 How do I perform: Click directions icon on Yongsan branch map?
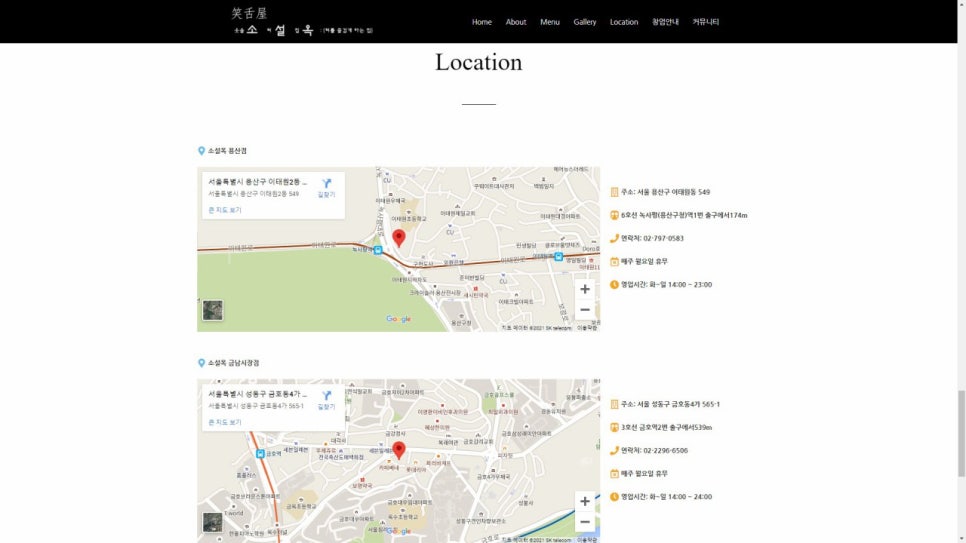click(326, 185)
